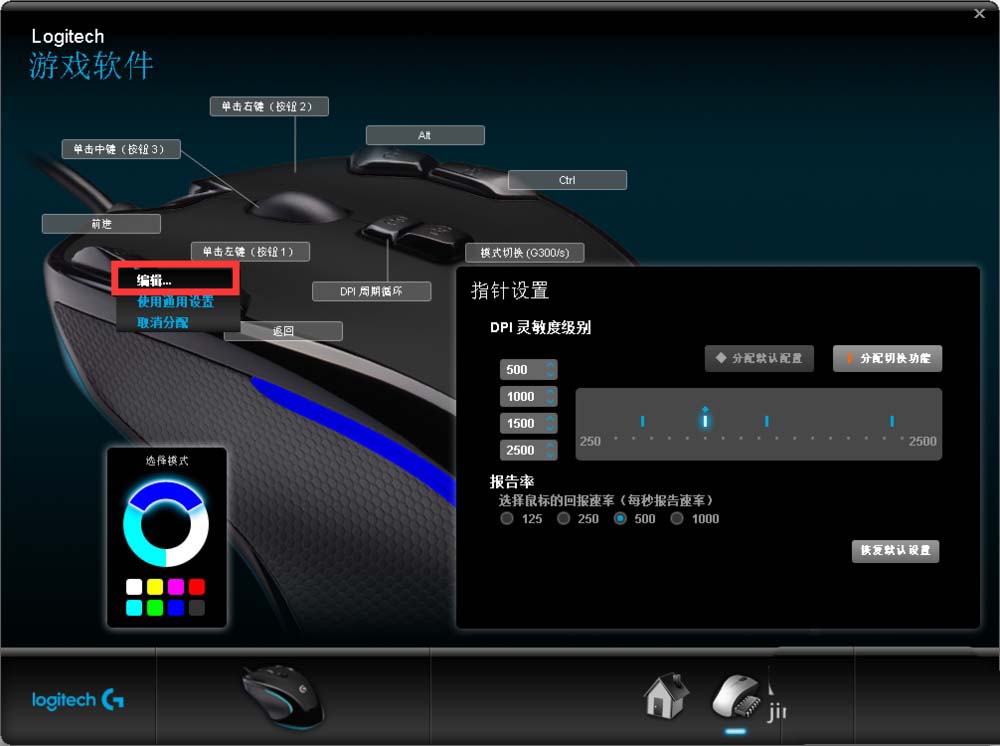Click the 分配切换功能 button
Image resolution: width=1000 pixels, height=746 pixels.
coord(887,358)
